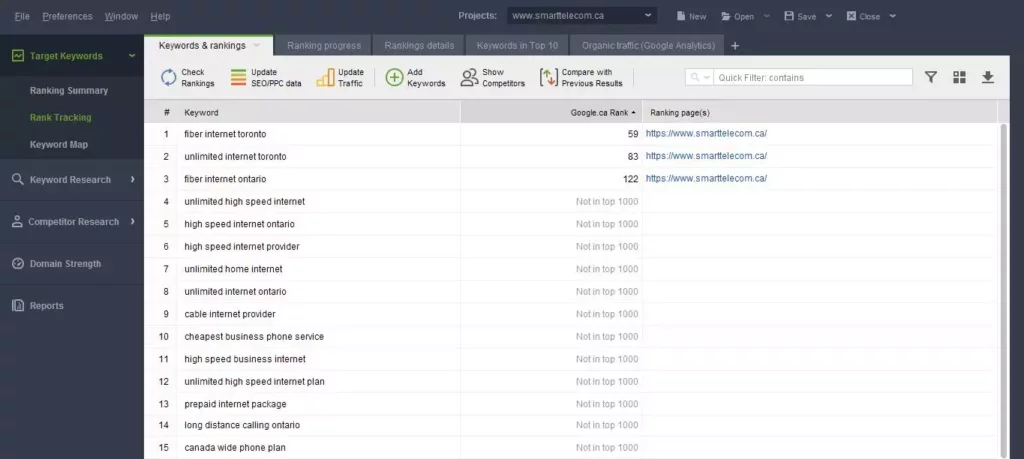Add a new tab with plus icon
The image size is (1024, 459).
[x=735, y=46]
